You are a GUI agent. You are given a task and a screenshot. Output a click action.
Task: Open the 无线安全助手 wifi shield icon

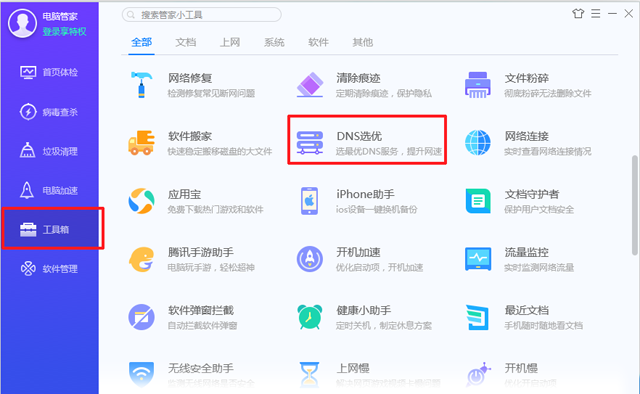(x=141, y=374)
